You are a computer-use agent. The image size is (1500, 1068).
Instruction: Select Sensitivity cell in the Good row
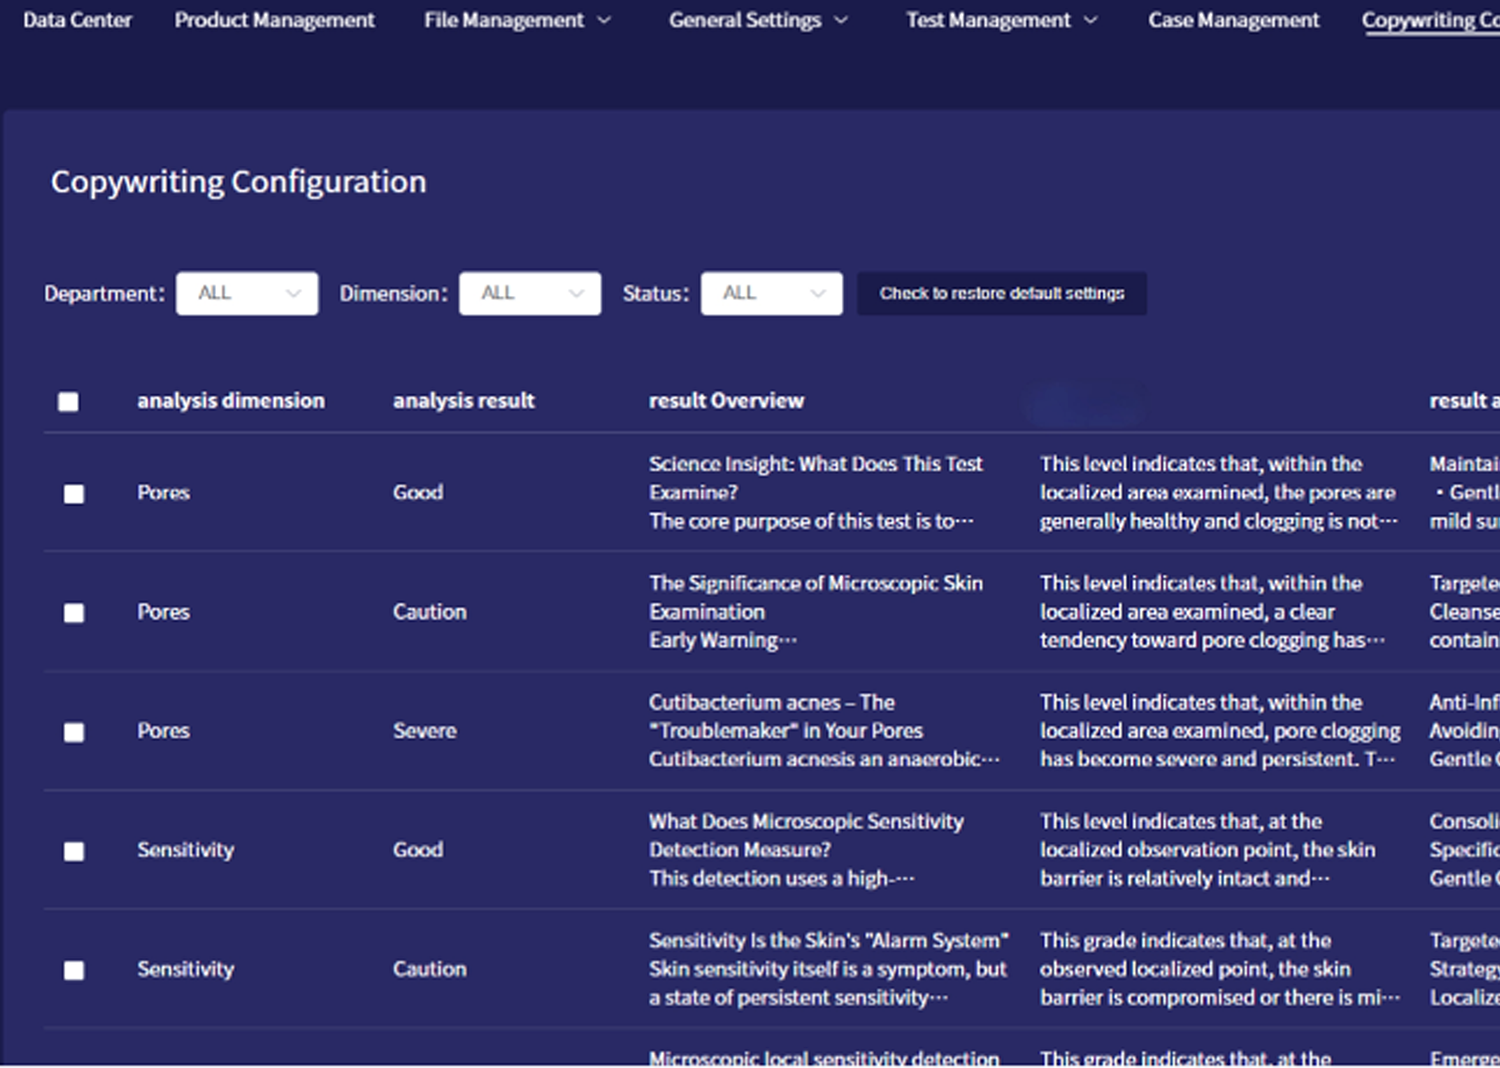185,849
